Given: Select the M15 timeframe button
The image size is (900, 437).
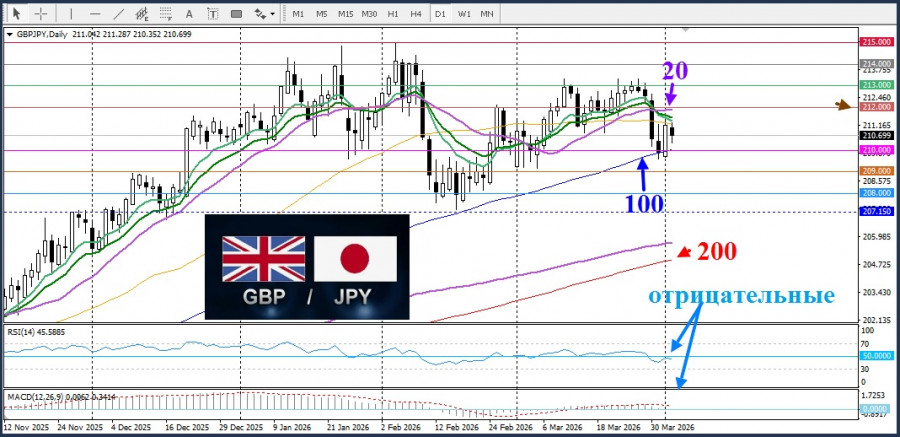Looking at the screenshot, I should pyautogui.click(x=346, y=13).
